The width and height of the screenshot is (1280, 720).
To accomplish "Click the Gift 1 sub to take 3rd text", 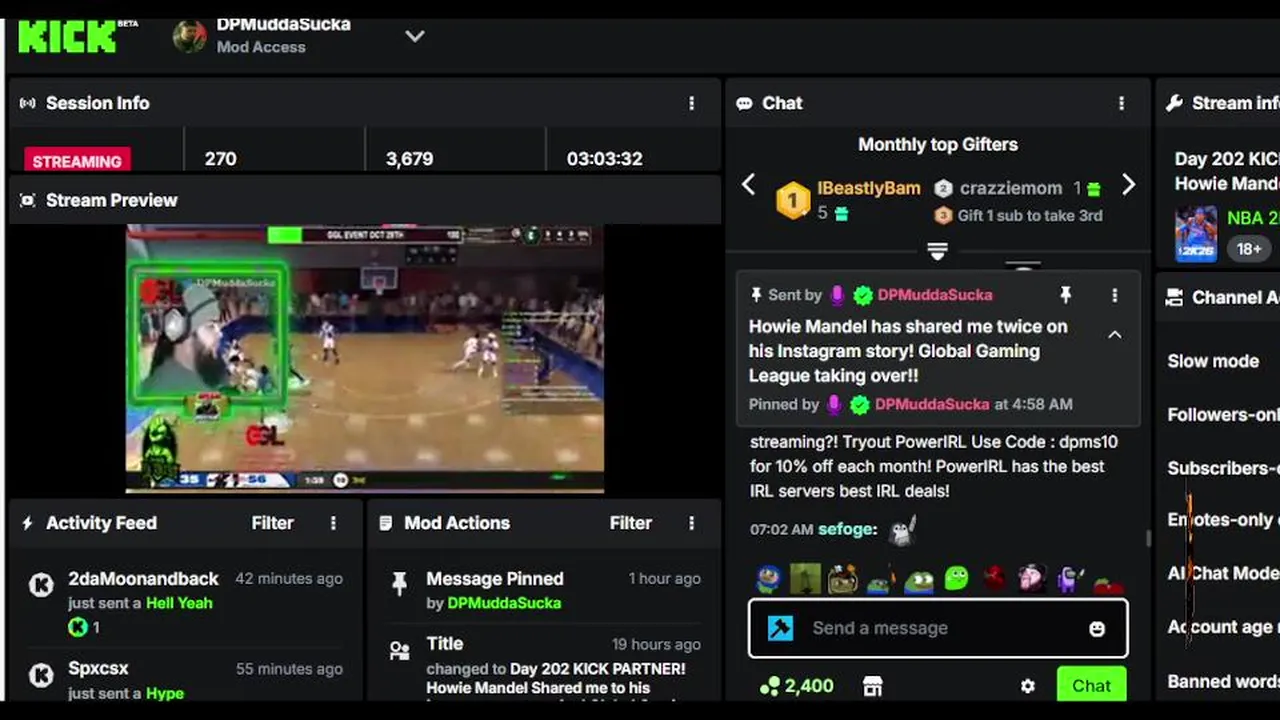I will 1030,215.
